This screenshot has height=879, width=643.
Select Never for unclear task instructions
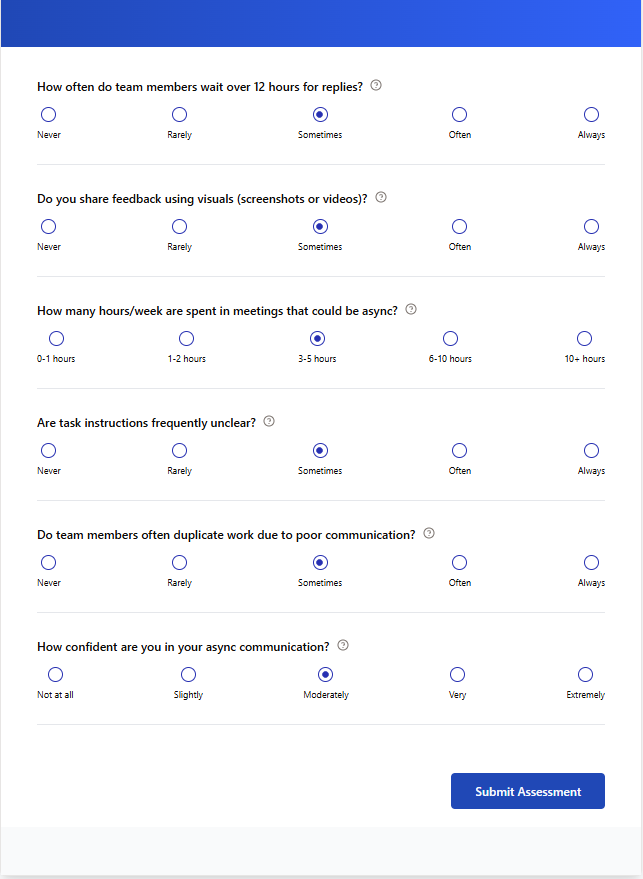(x=48, y=450)
